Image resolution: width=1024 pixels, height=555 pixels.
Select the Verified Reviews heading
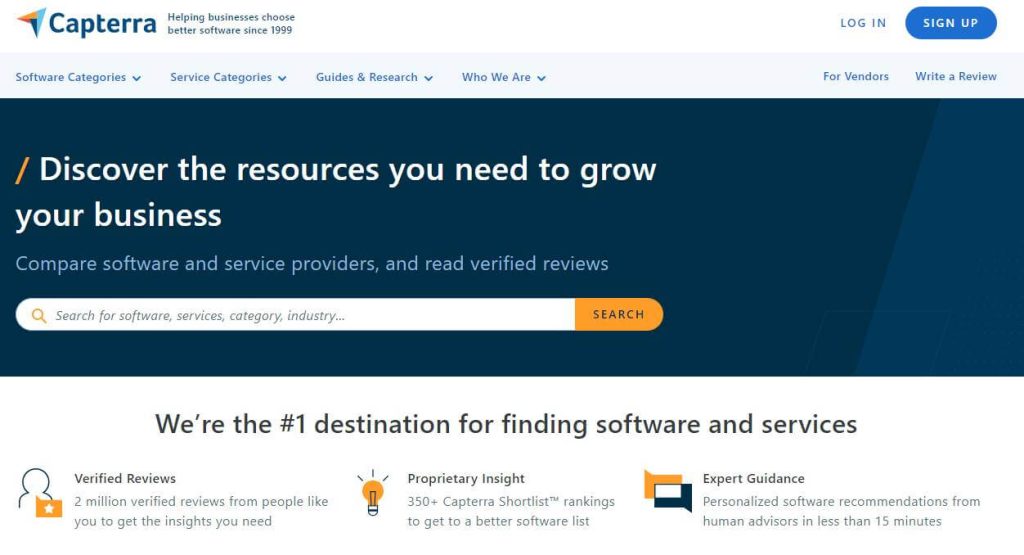125,479
